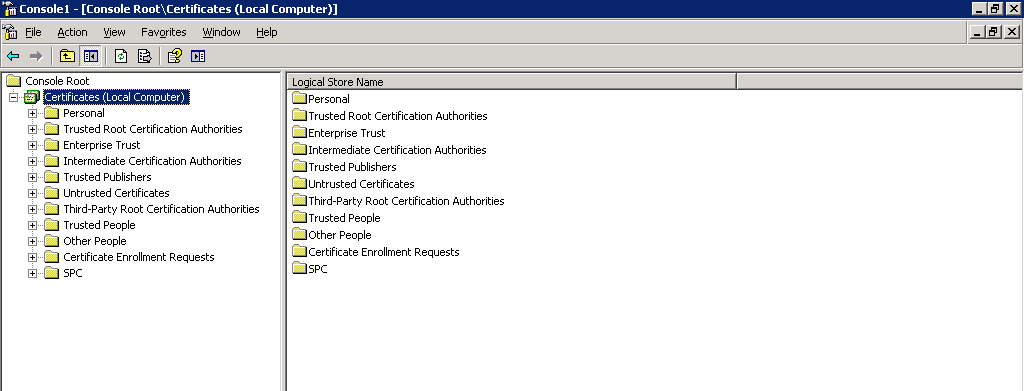Expand the Trusted People tree node
The height and width of the screenshot is (391, 1024).
coord(32,225)
